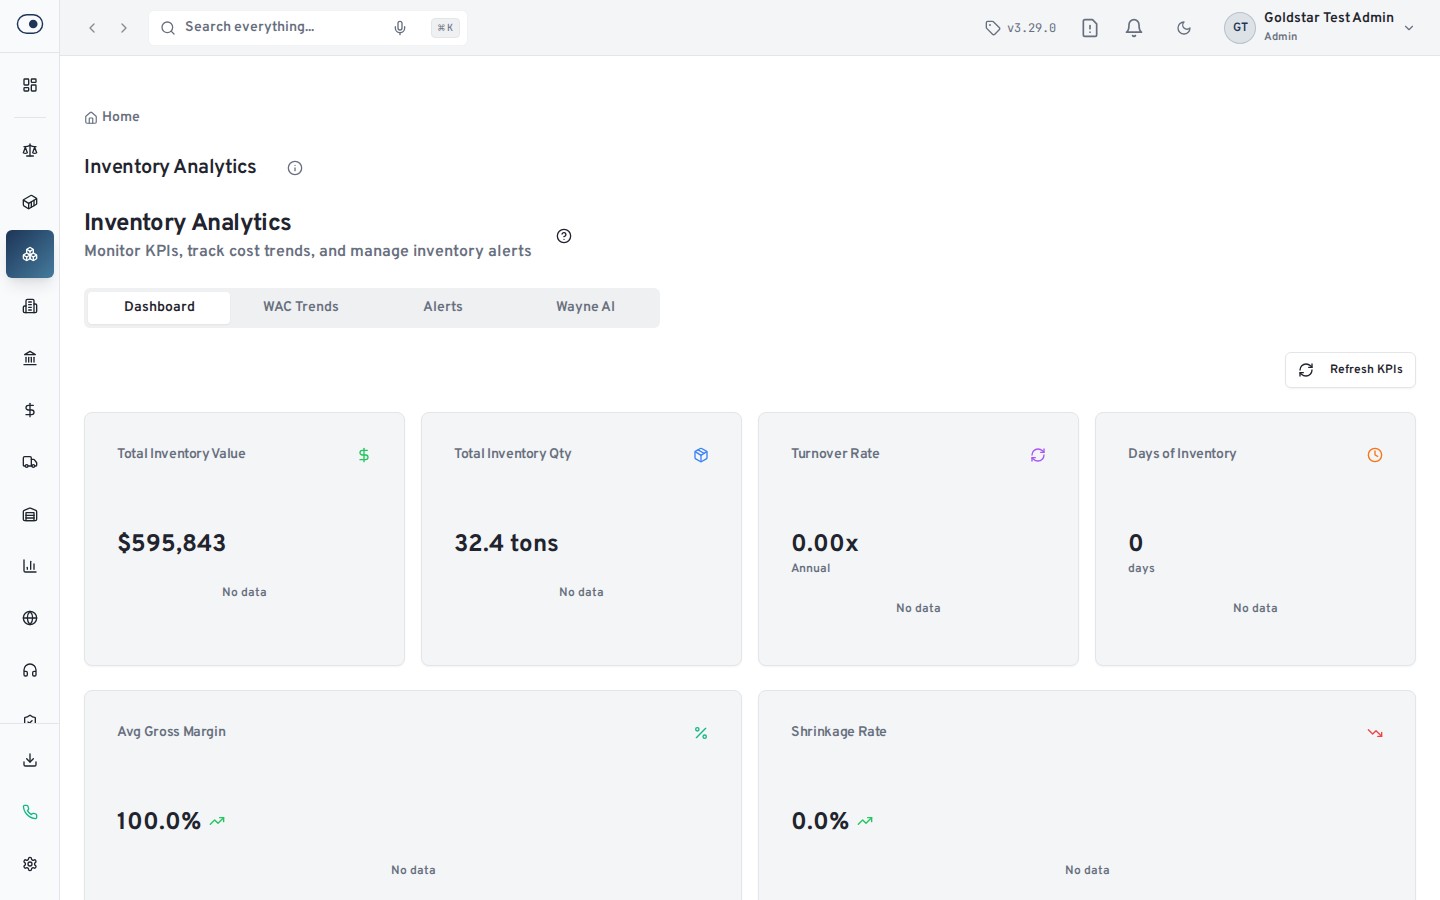Click the Shrinkage Rate card title
1440x900 pixels.
tap(839, 732)
